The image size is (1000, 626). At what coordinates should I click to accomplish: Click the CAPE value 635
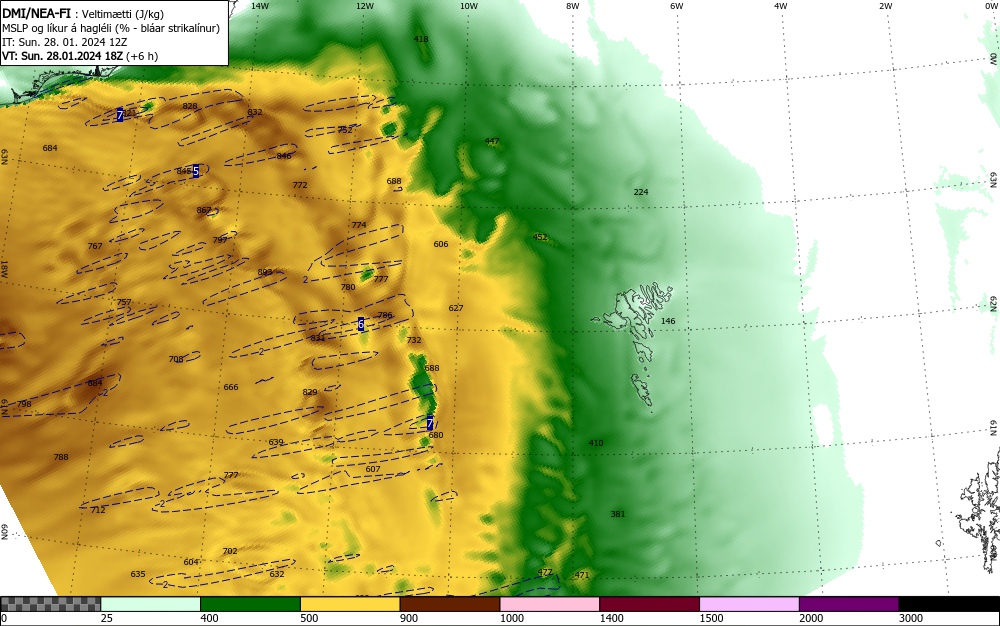pos(138,574)
